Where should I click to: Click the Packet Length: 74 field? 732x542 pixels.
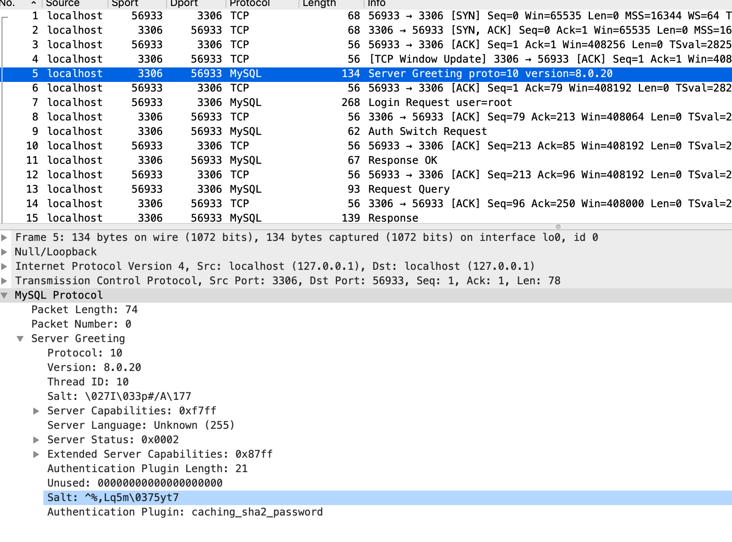[x=84, y=310]
